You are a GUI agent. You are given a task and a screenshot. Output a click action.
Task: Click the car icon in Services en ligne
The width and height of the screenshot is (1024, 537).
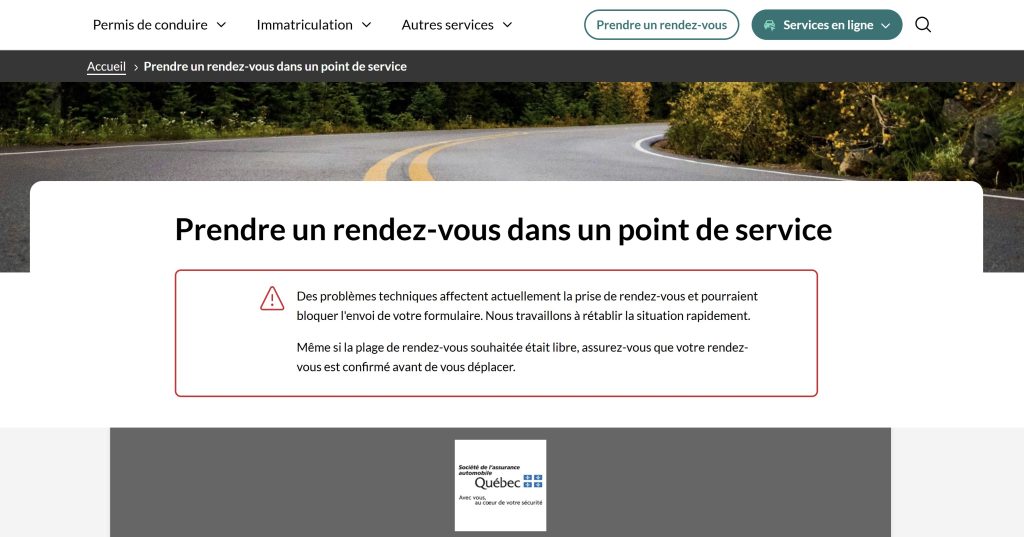pos(769,25)
